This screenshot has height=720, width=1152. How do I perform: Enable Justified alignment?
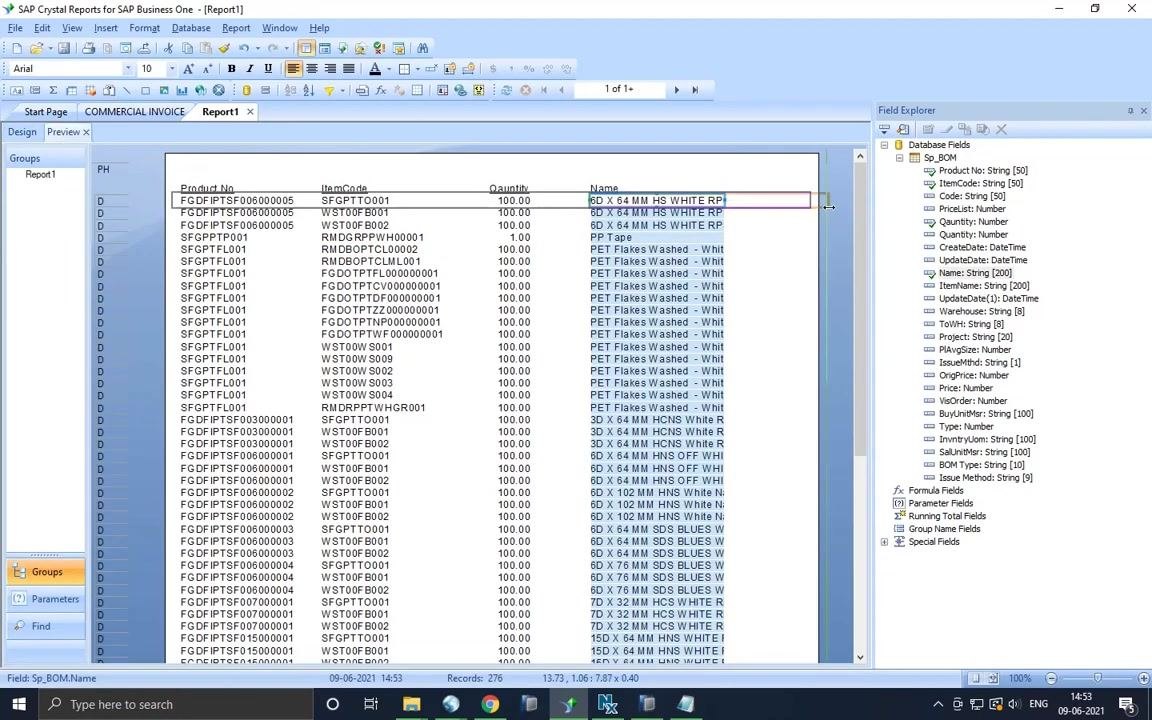[x=349, y=69]
